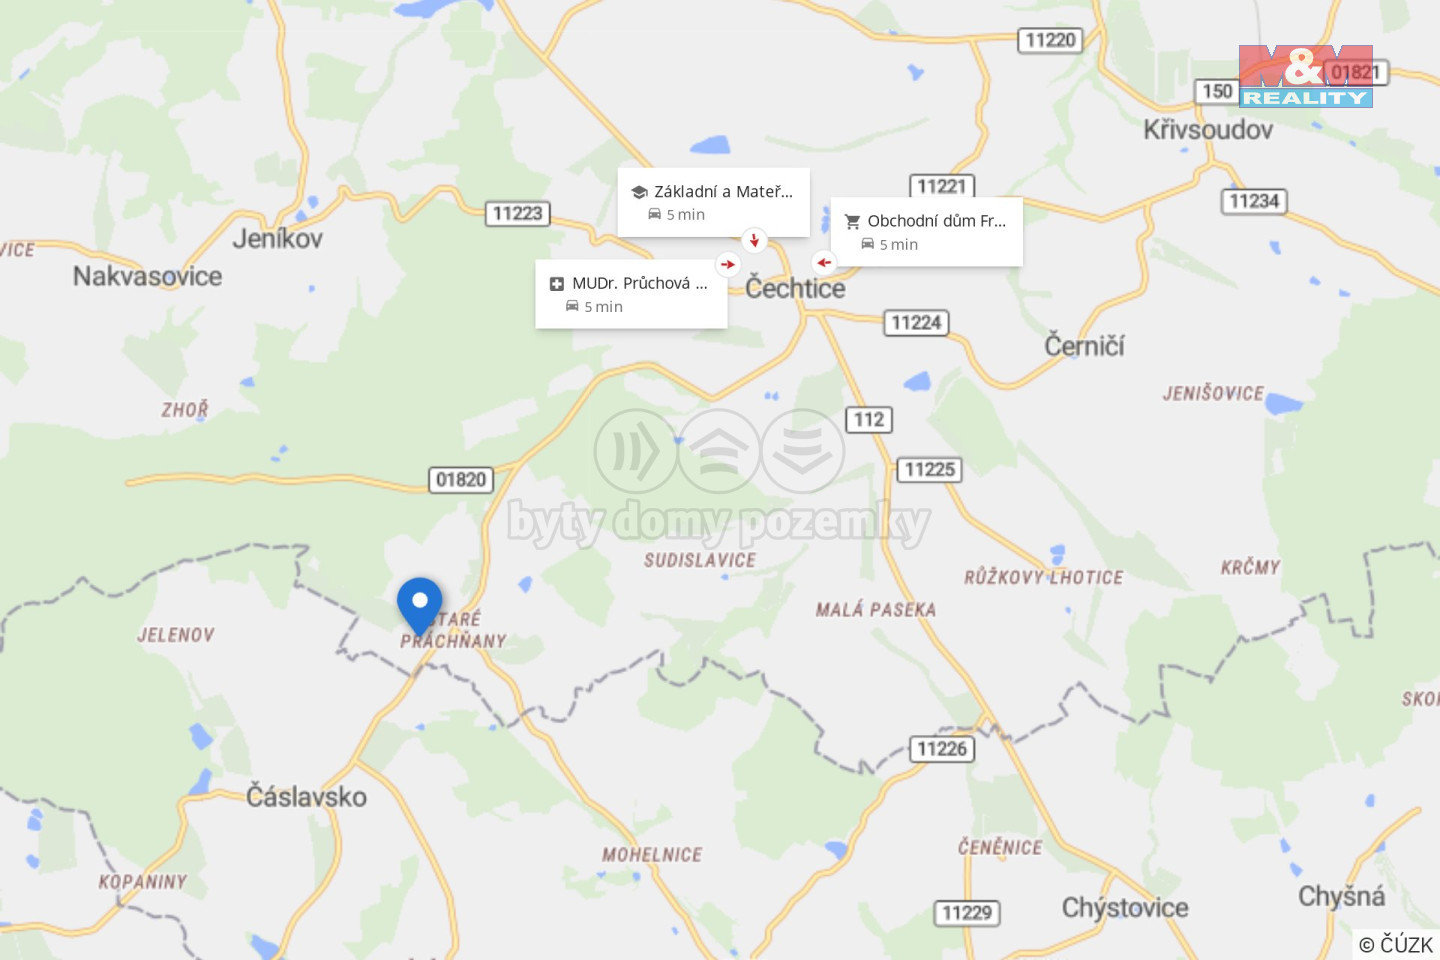Open the MUDr. Průchová info card
Screen dimensions: 1440x960
631,294
